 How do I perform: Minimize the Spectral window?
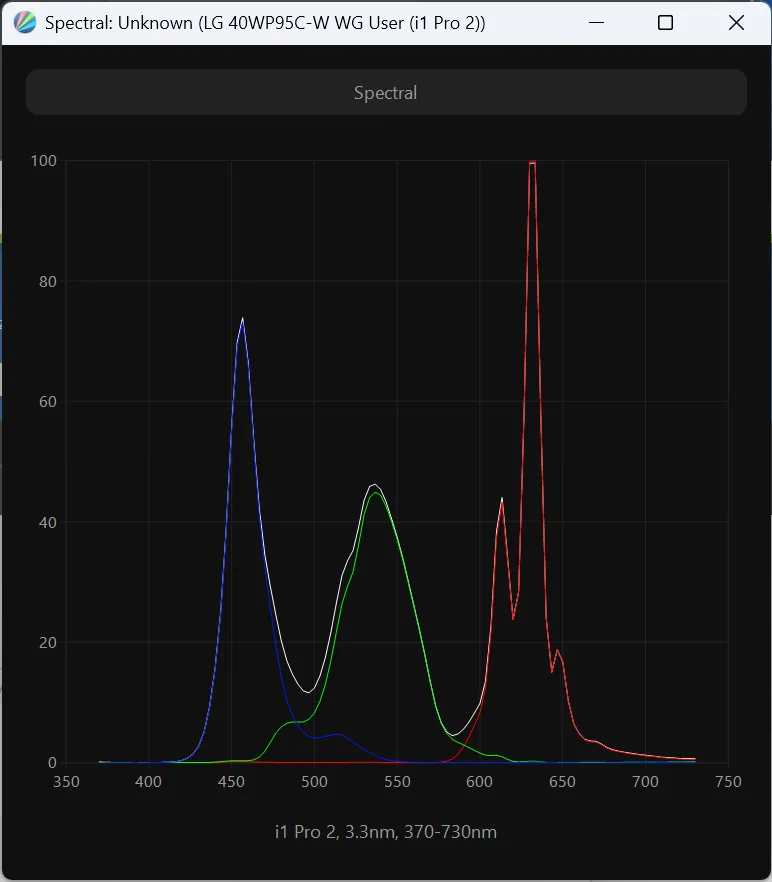(597, 23)
